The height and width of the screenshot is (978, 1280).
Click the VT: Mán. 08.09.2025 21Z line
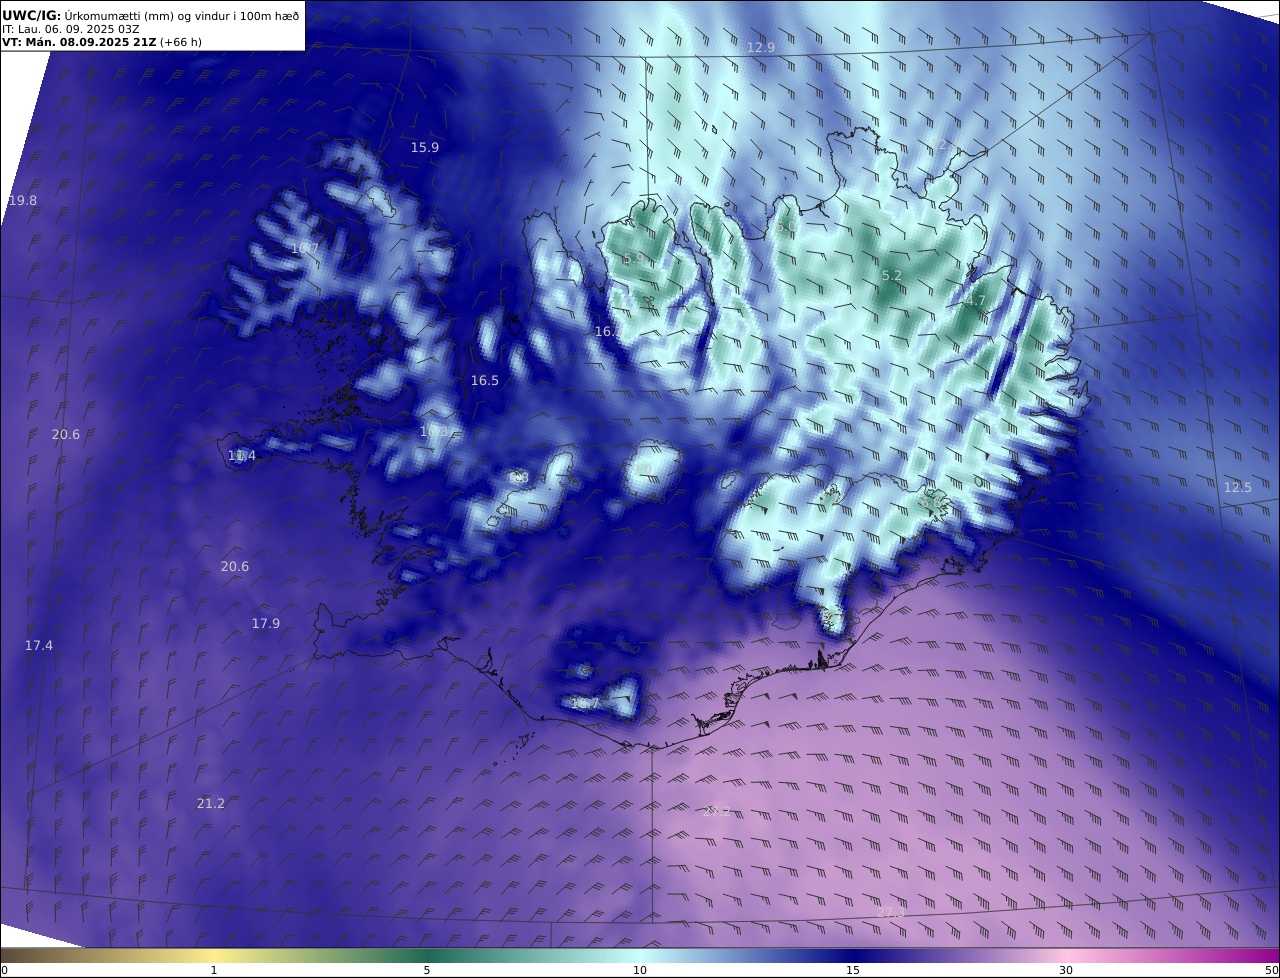pos(102,42)
